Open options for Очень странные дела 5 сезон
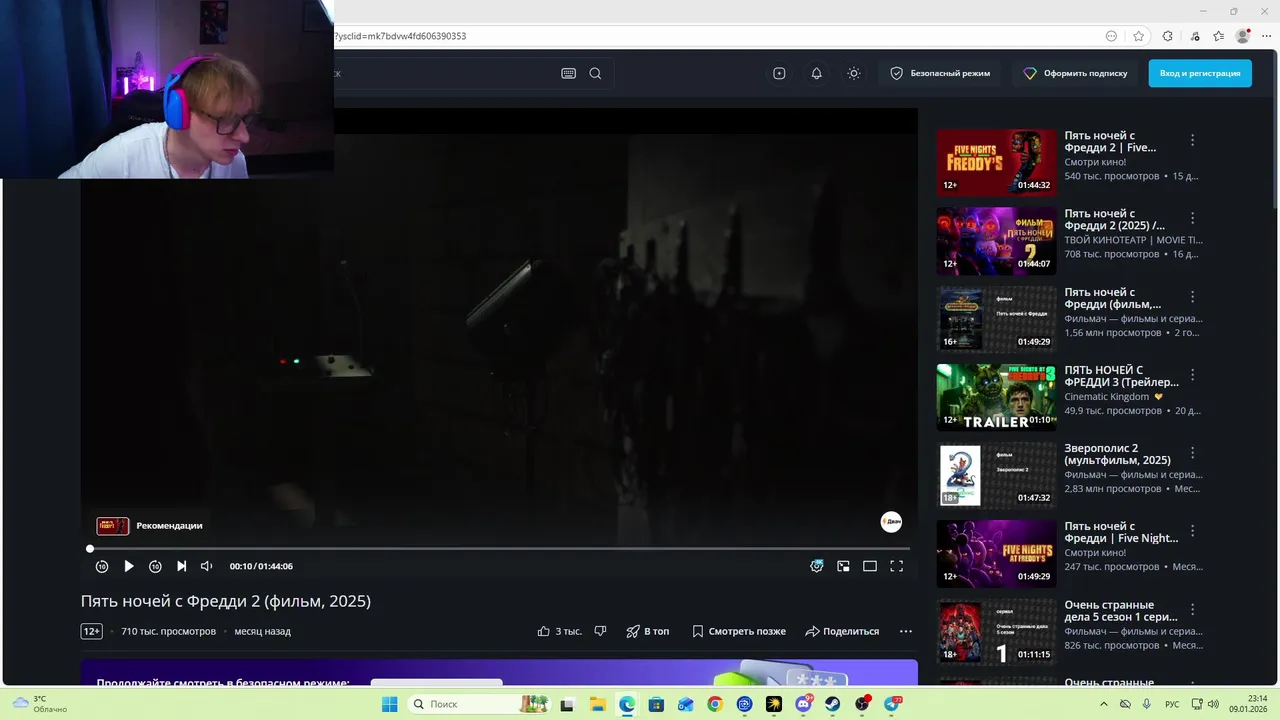 click(x=1192, y=610)
